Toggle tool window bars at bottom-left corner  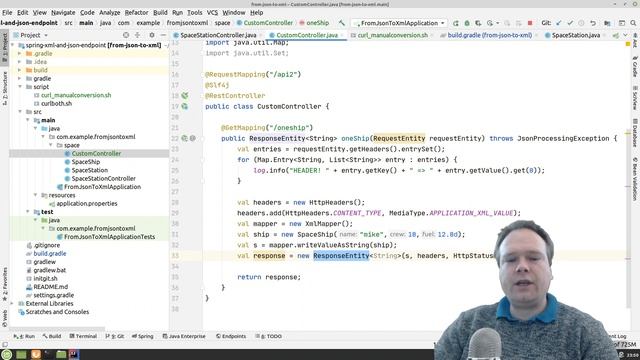(4, 344)
